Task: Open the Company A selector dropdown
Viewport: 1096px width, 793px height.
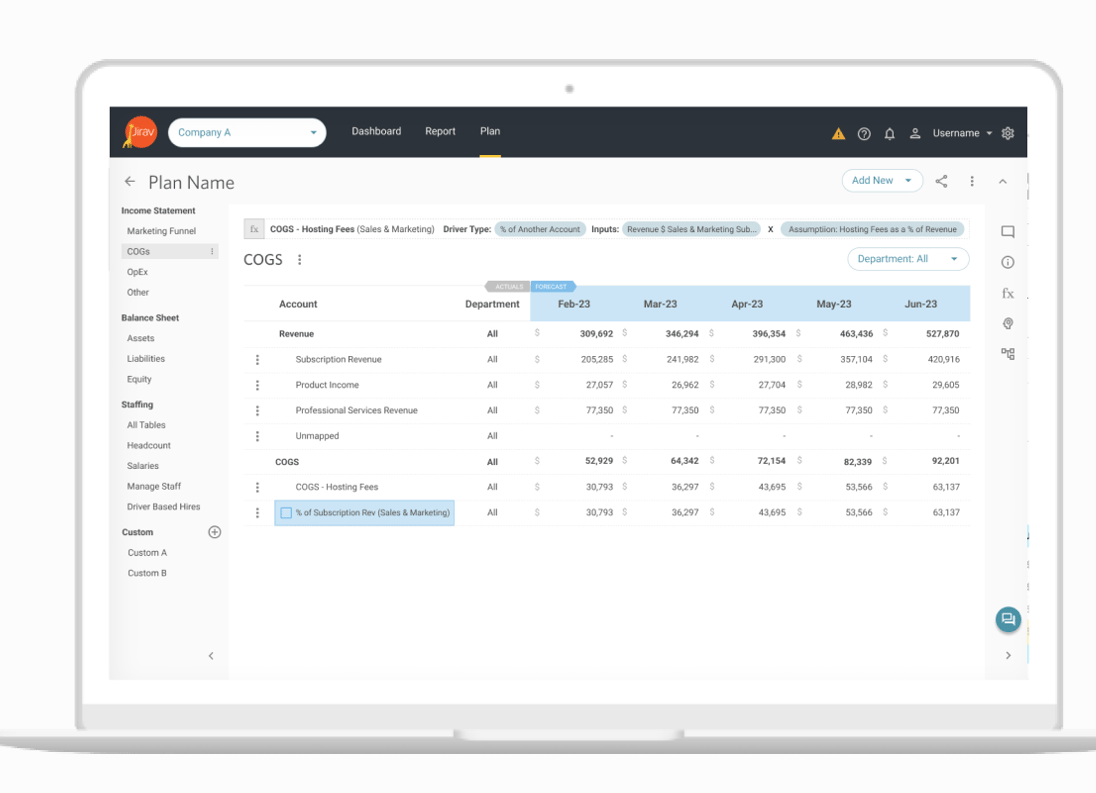Action: click(x=247, y=132)
